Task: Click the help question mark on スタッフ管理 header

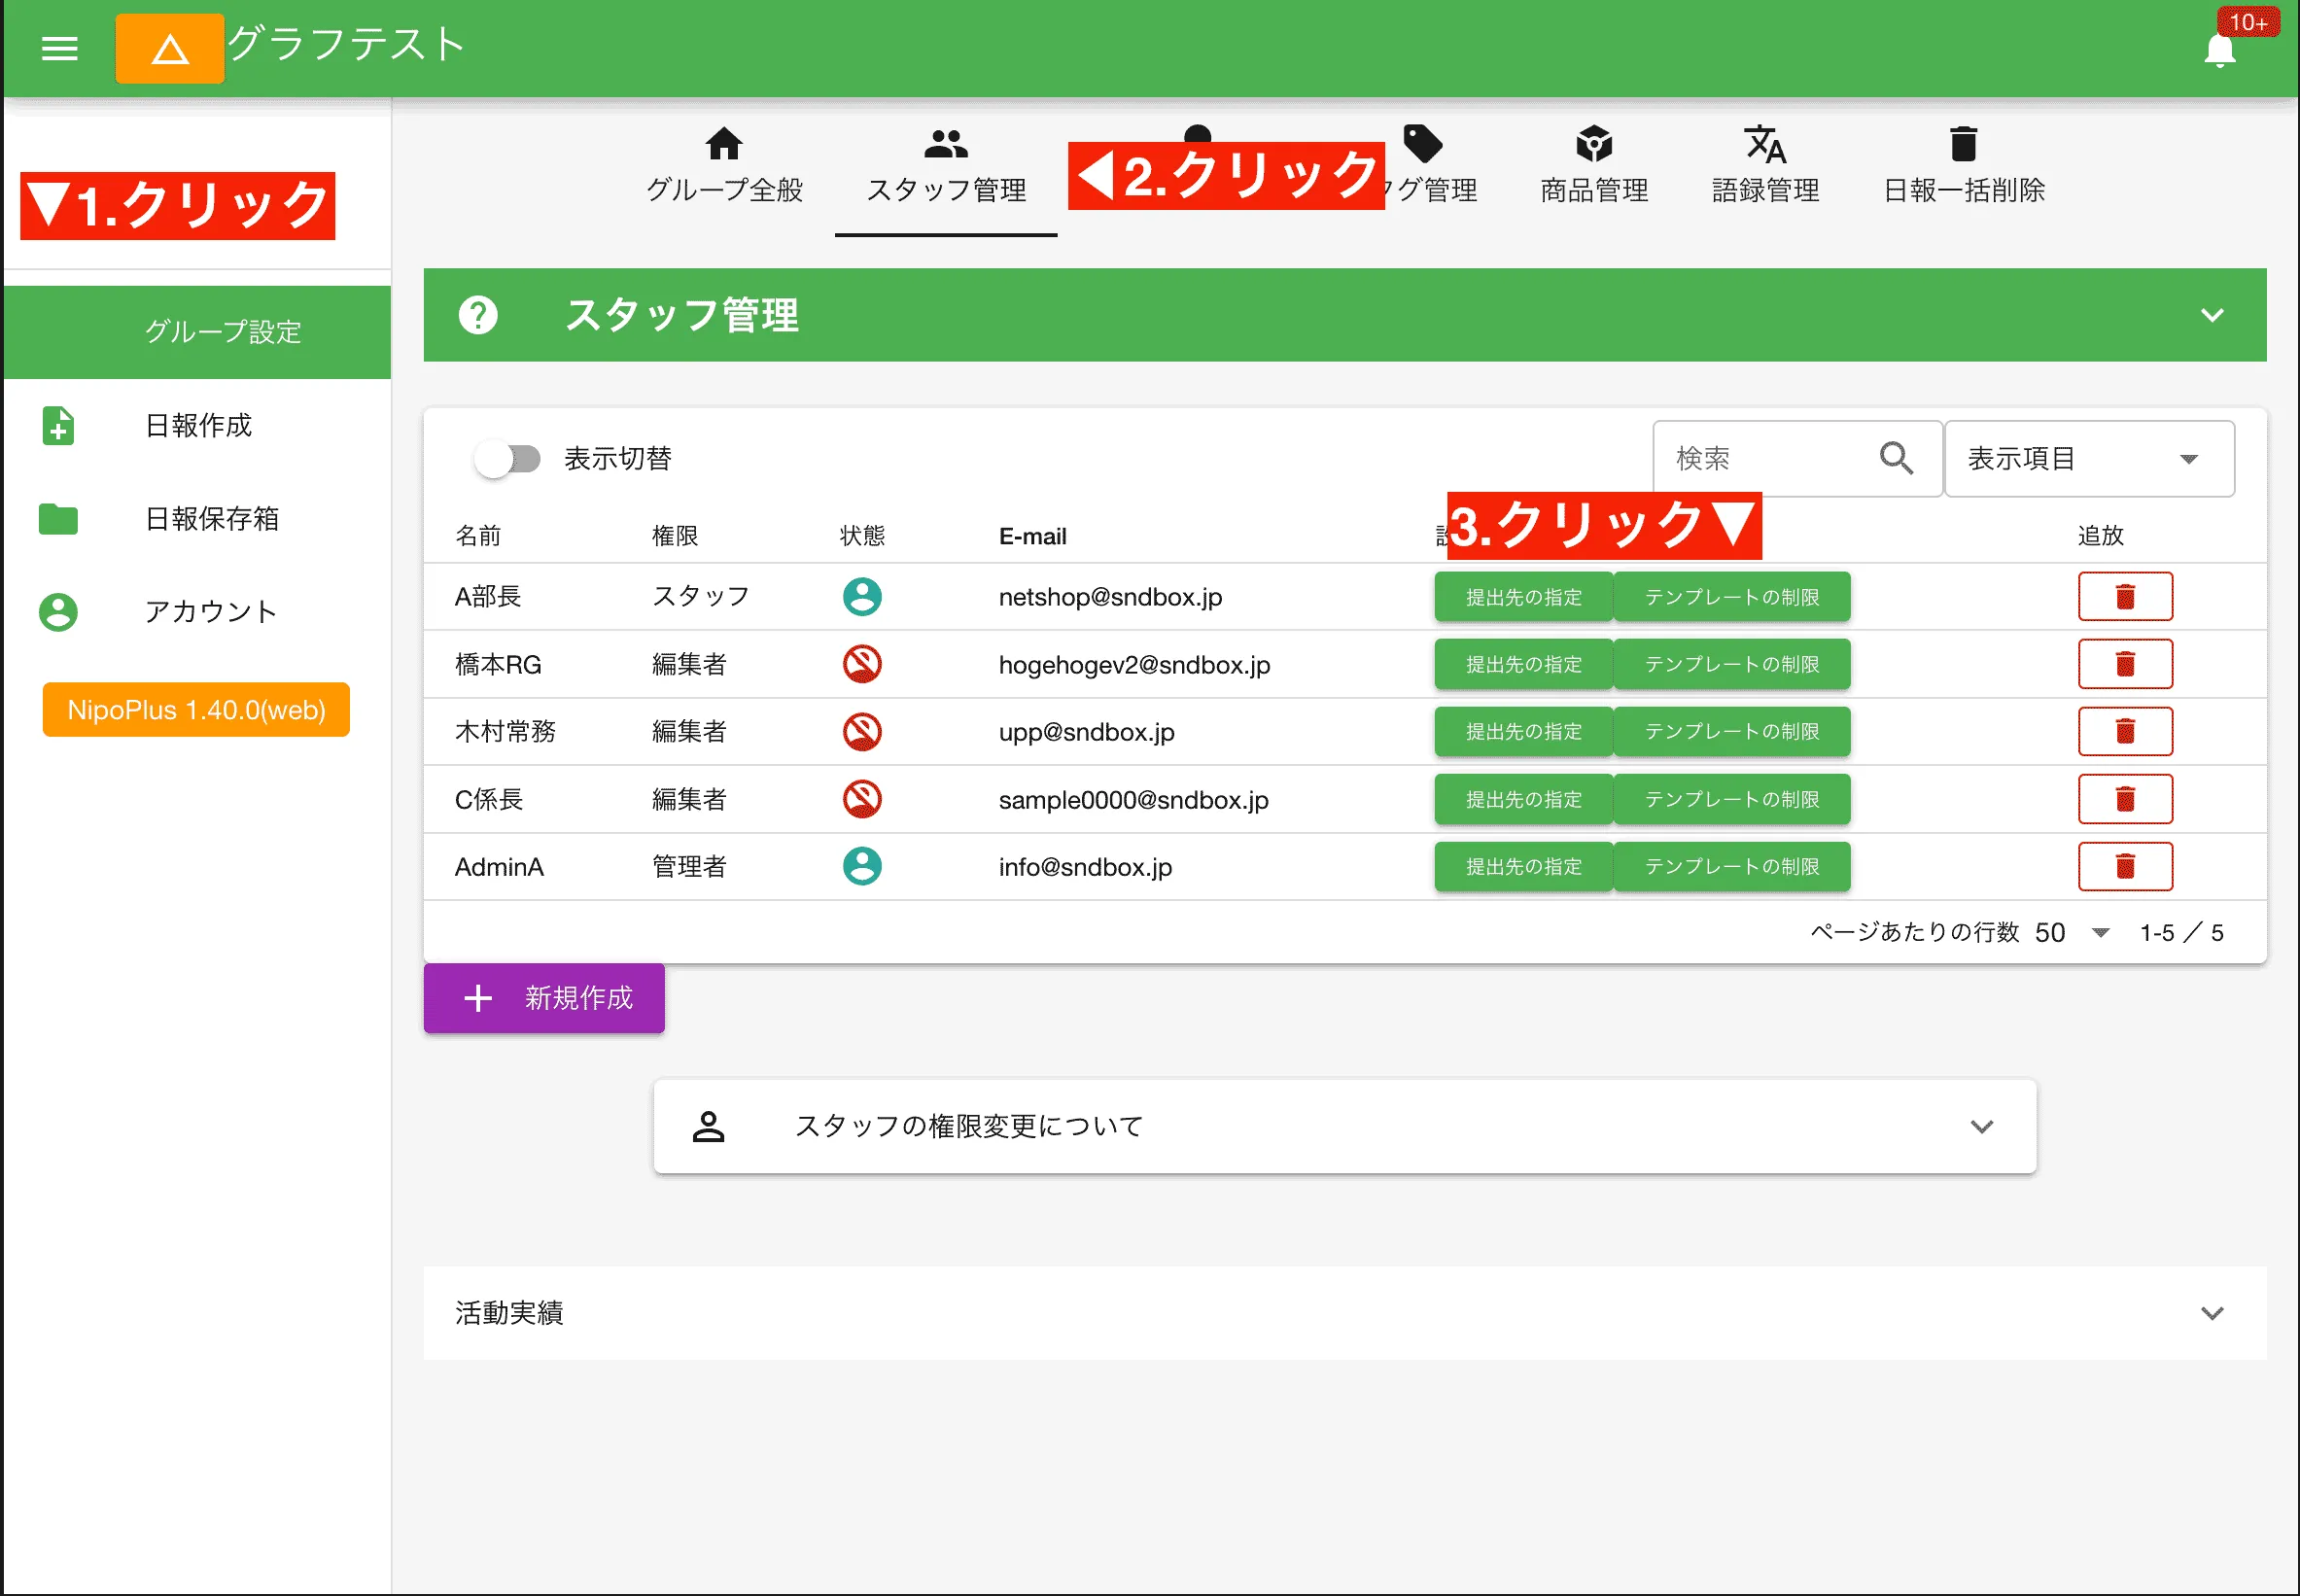Action: 479,315
